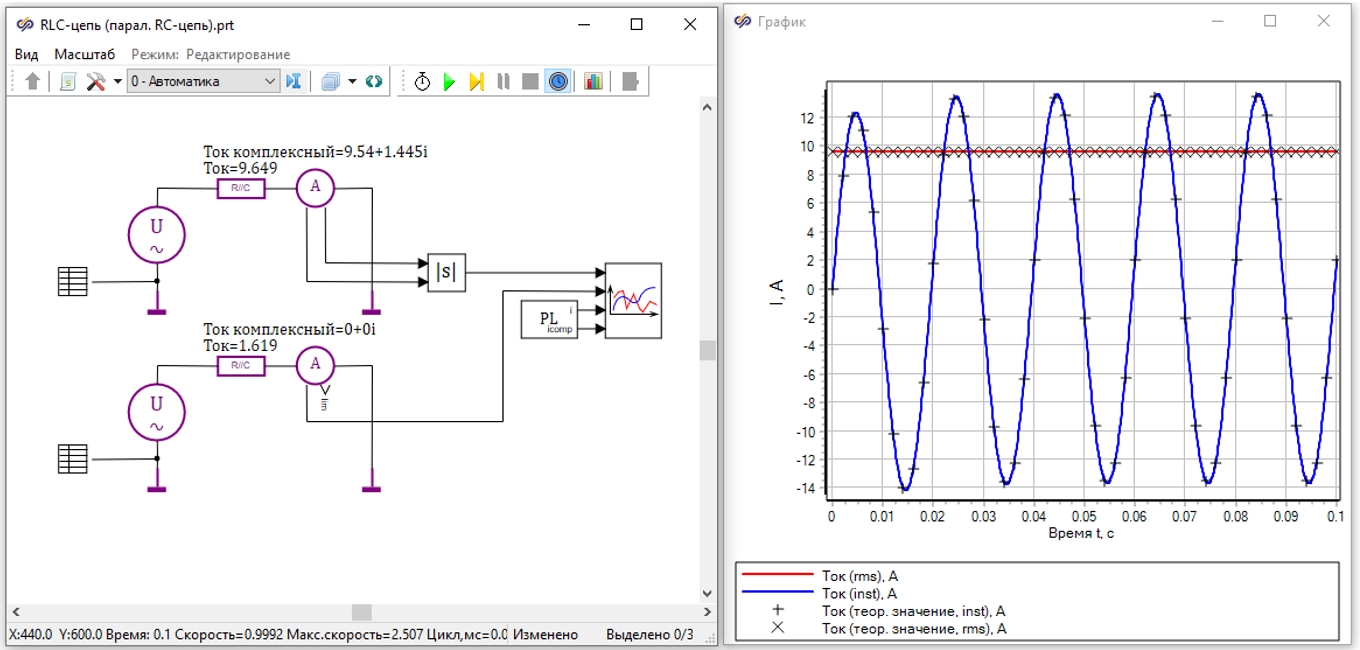The height and width of the screenshot is (650, 1360).
Task: Click the script page icon in toolbar
Action: 67,82
